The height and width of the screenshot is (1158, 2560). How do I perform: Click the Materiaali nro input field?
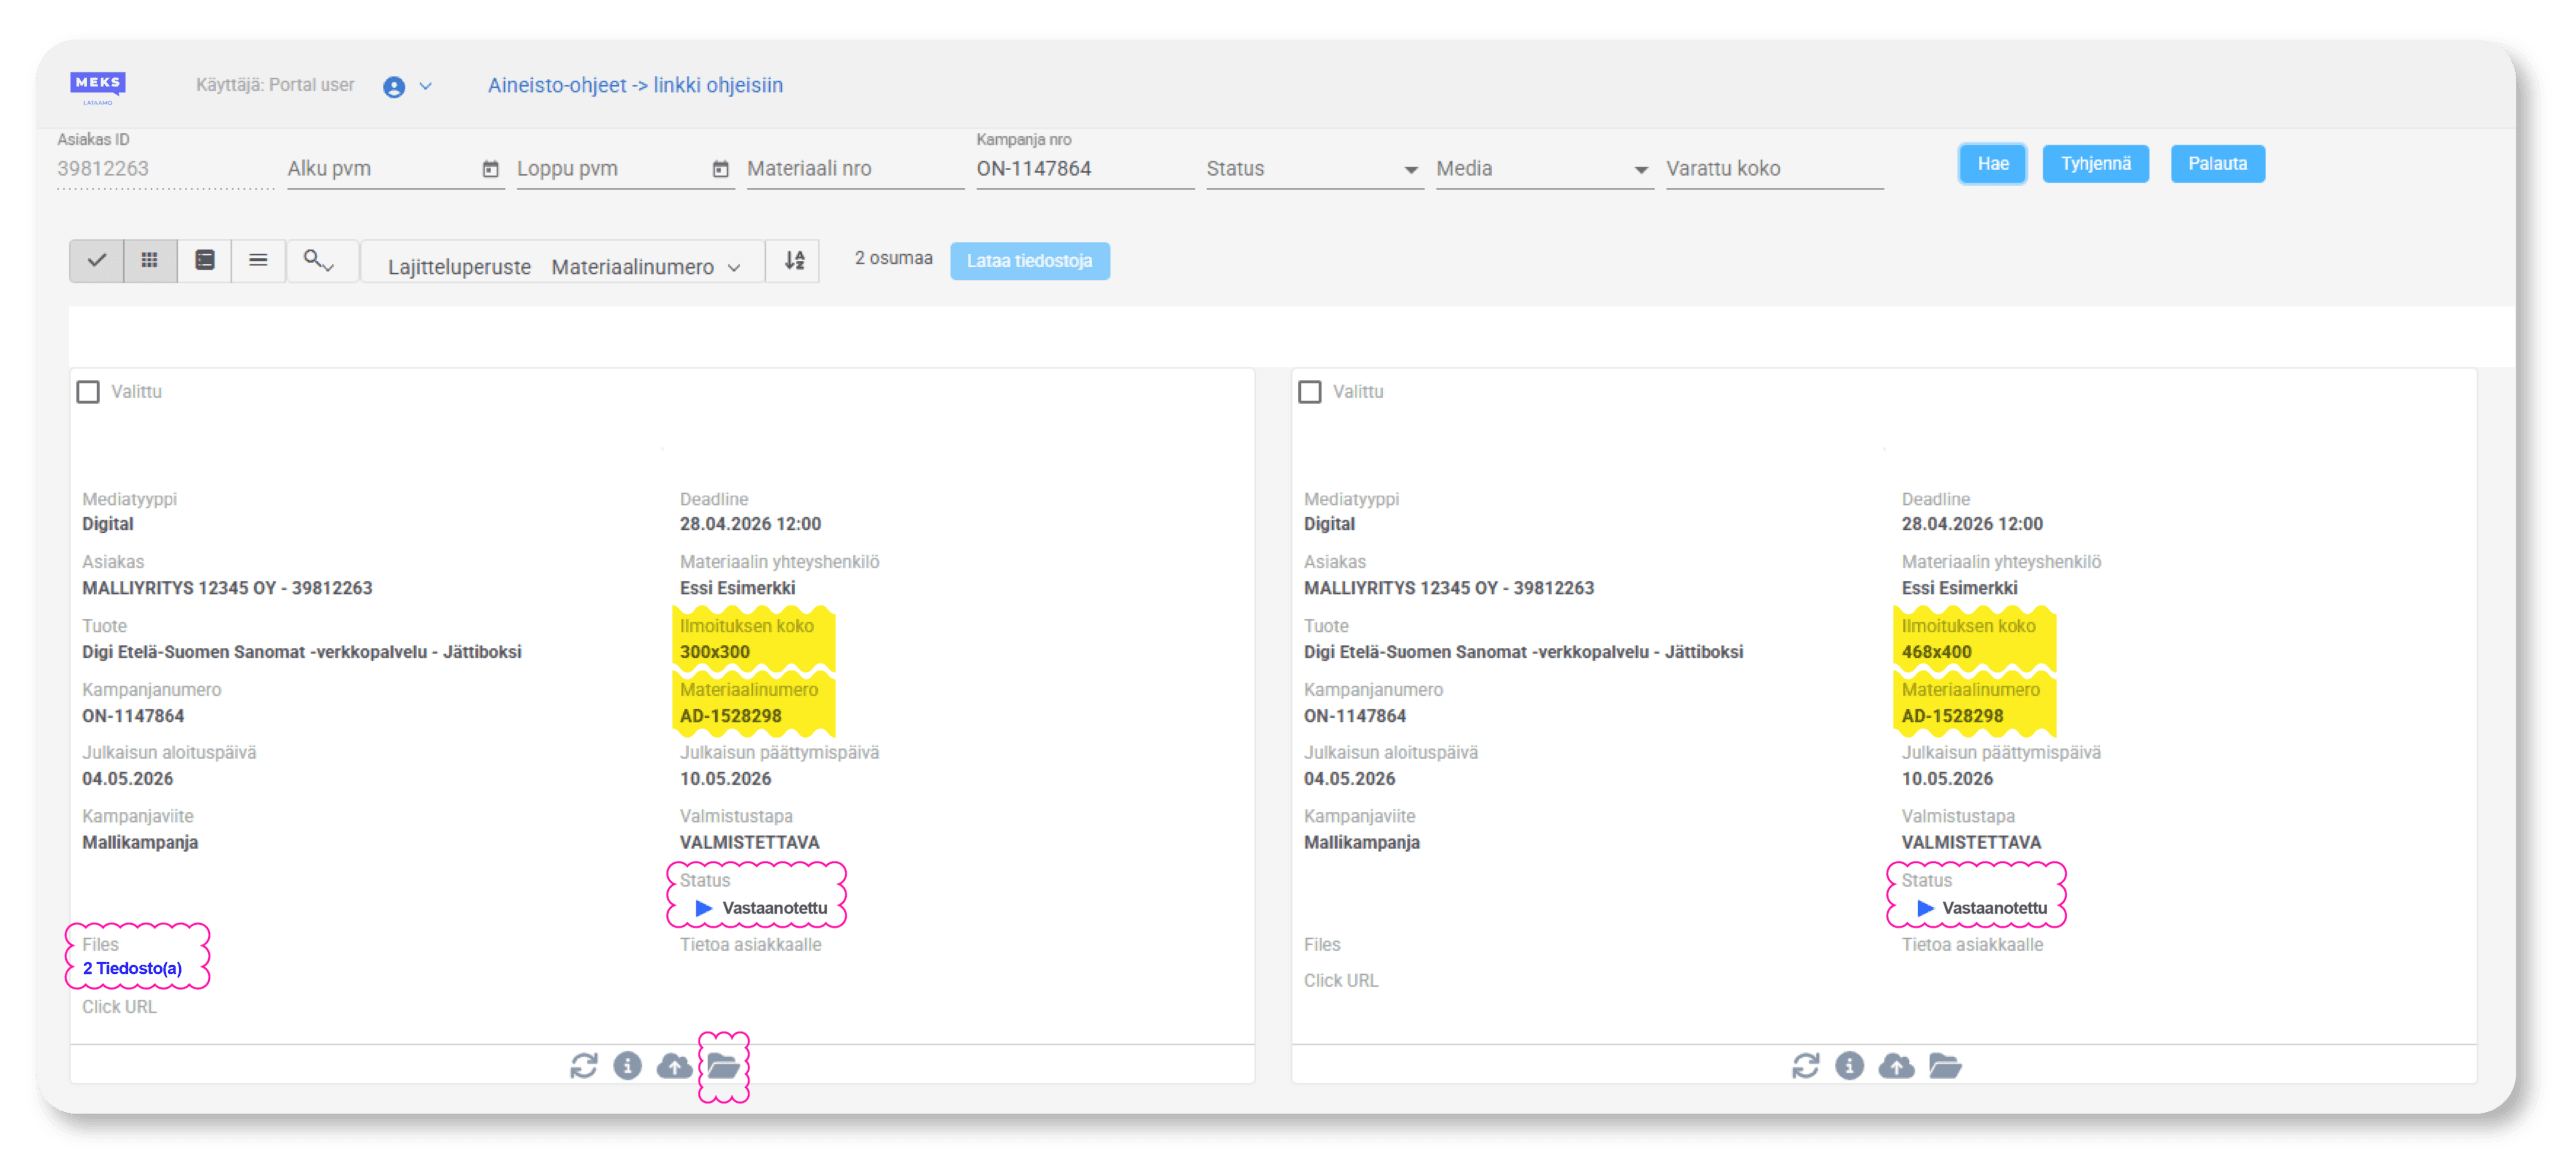coord(855,169)
